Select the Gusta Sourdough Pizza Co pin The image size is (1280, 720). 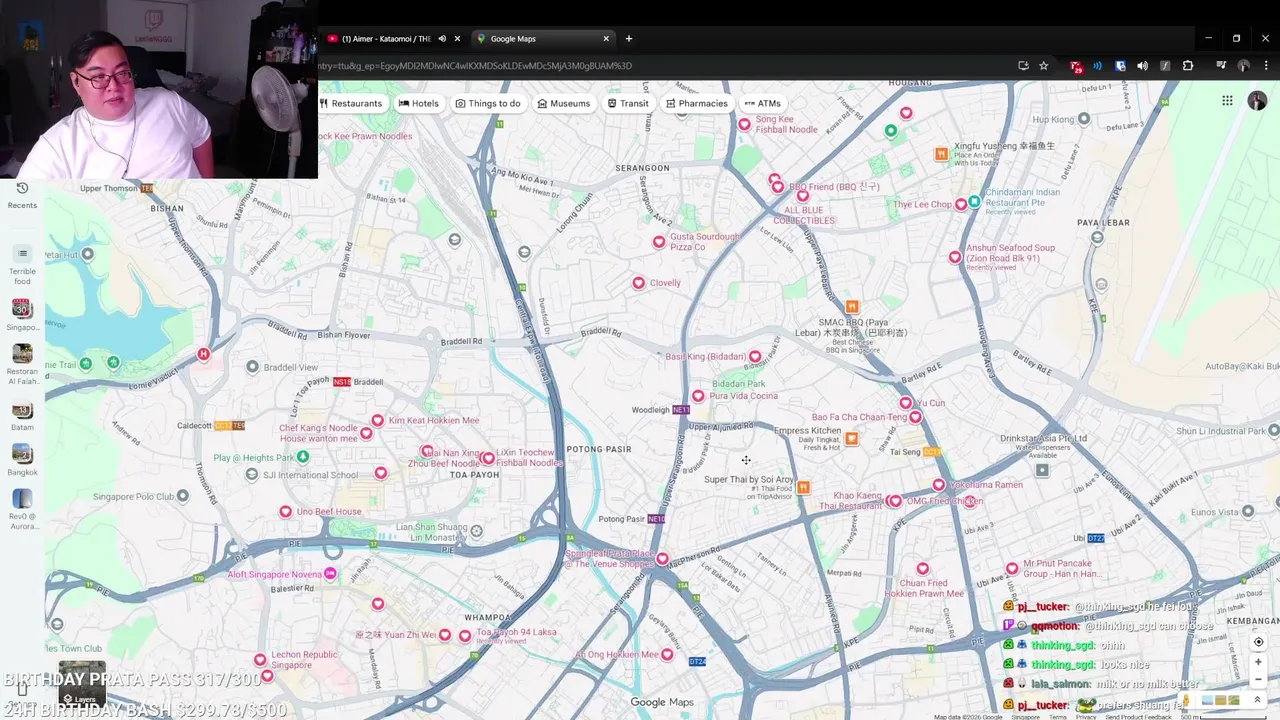tap(658, 242)
